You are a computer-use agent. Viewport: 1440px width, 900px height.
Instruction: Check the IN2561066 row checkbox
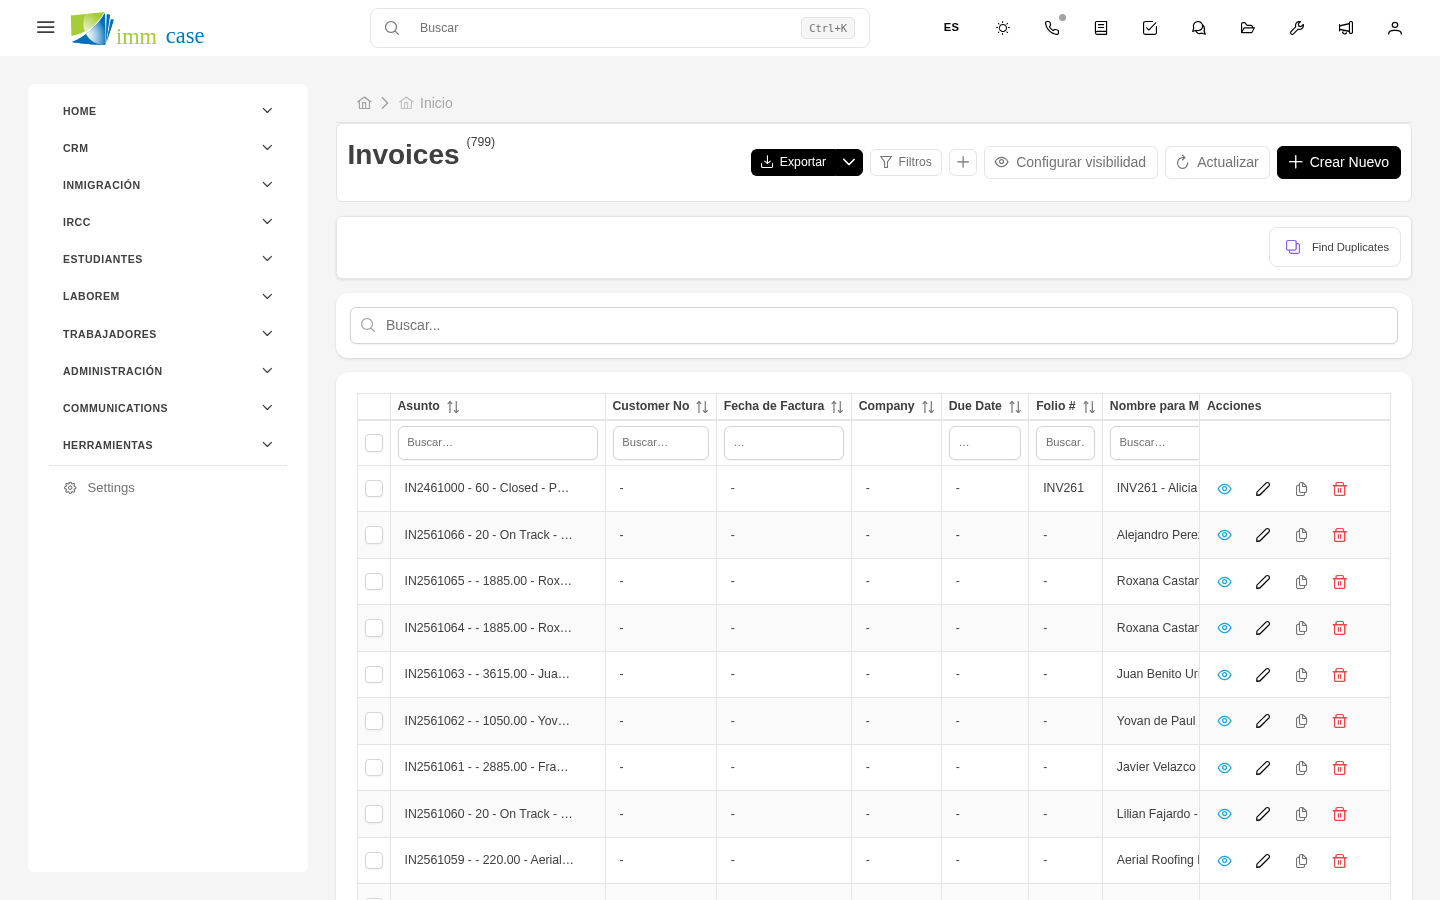(x=374, y=535)
